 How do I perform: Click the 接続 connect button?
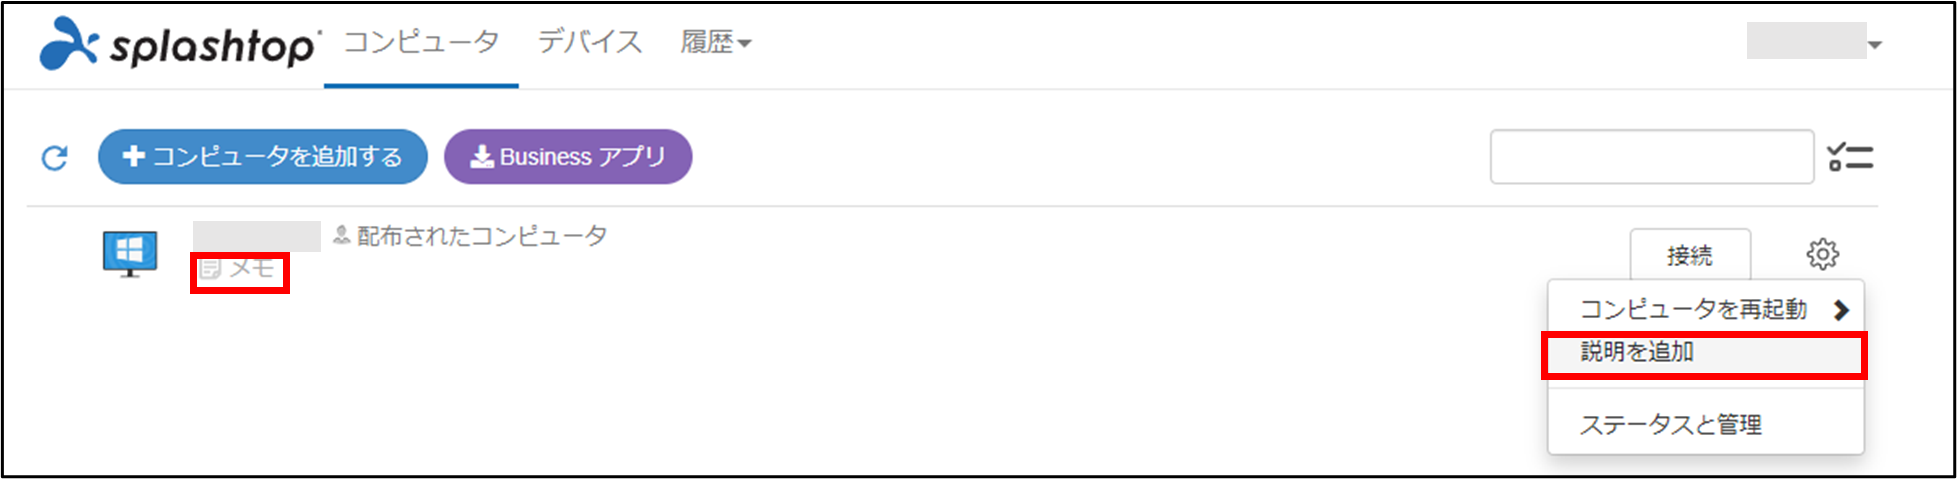coord(1690,255)
